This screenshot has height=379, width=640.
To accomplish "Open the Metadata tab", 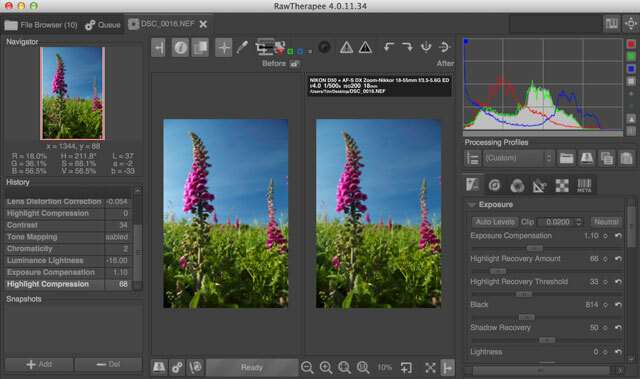I will coord(584,186).
